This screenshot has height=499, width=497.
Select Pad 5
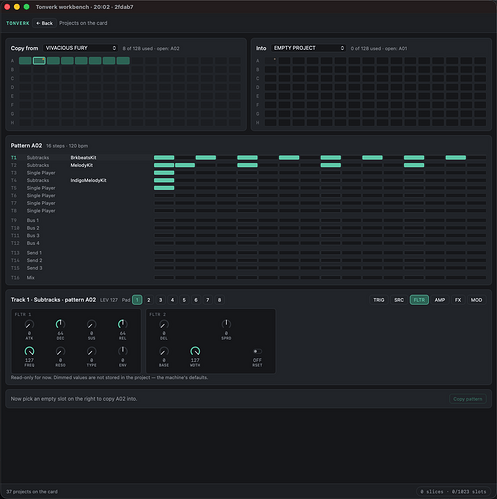184,300
